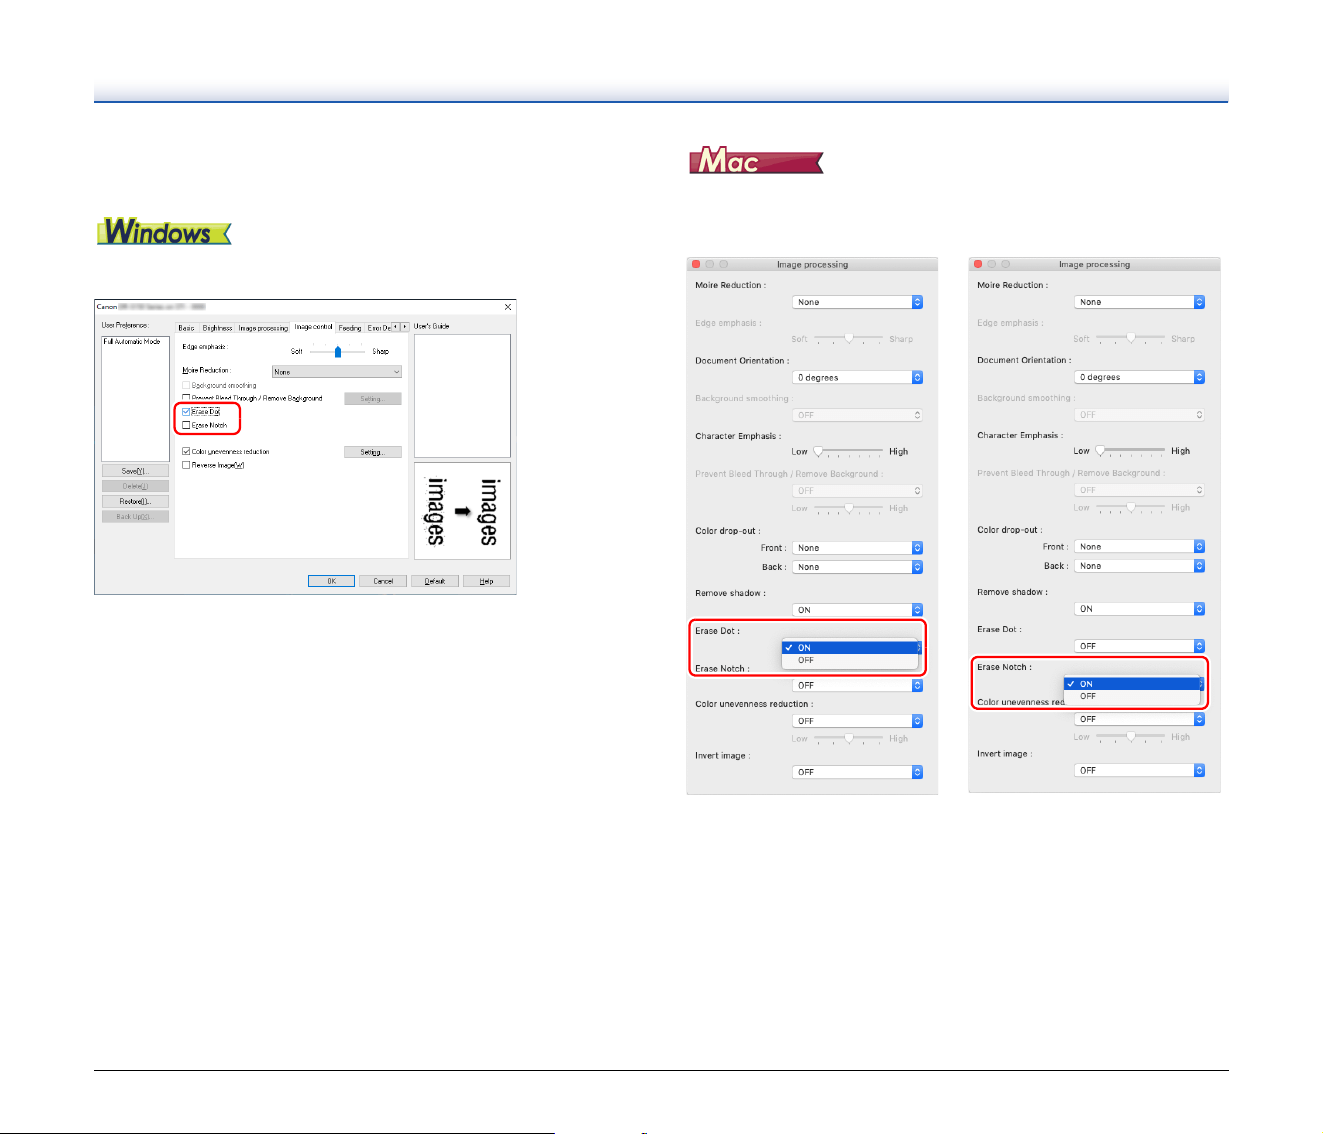1323x1134 pixels.
Task: Click the Character Emphasis slider in right Mac window
Action: point(1131,451)
